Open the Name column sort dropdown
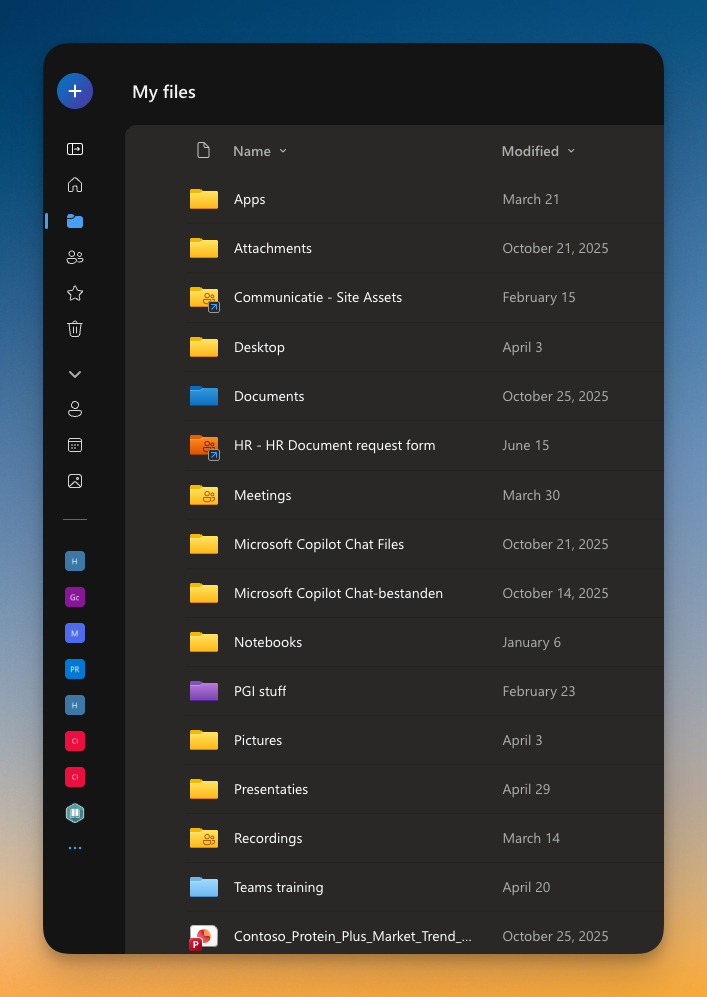Screen dimensions: 707x997 coord(260,151)
